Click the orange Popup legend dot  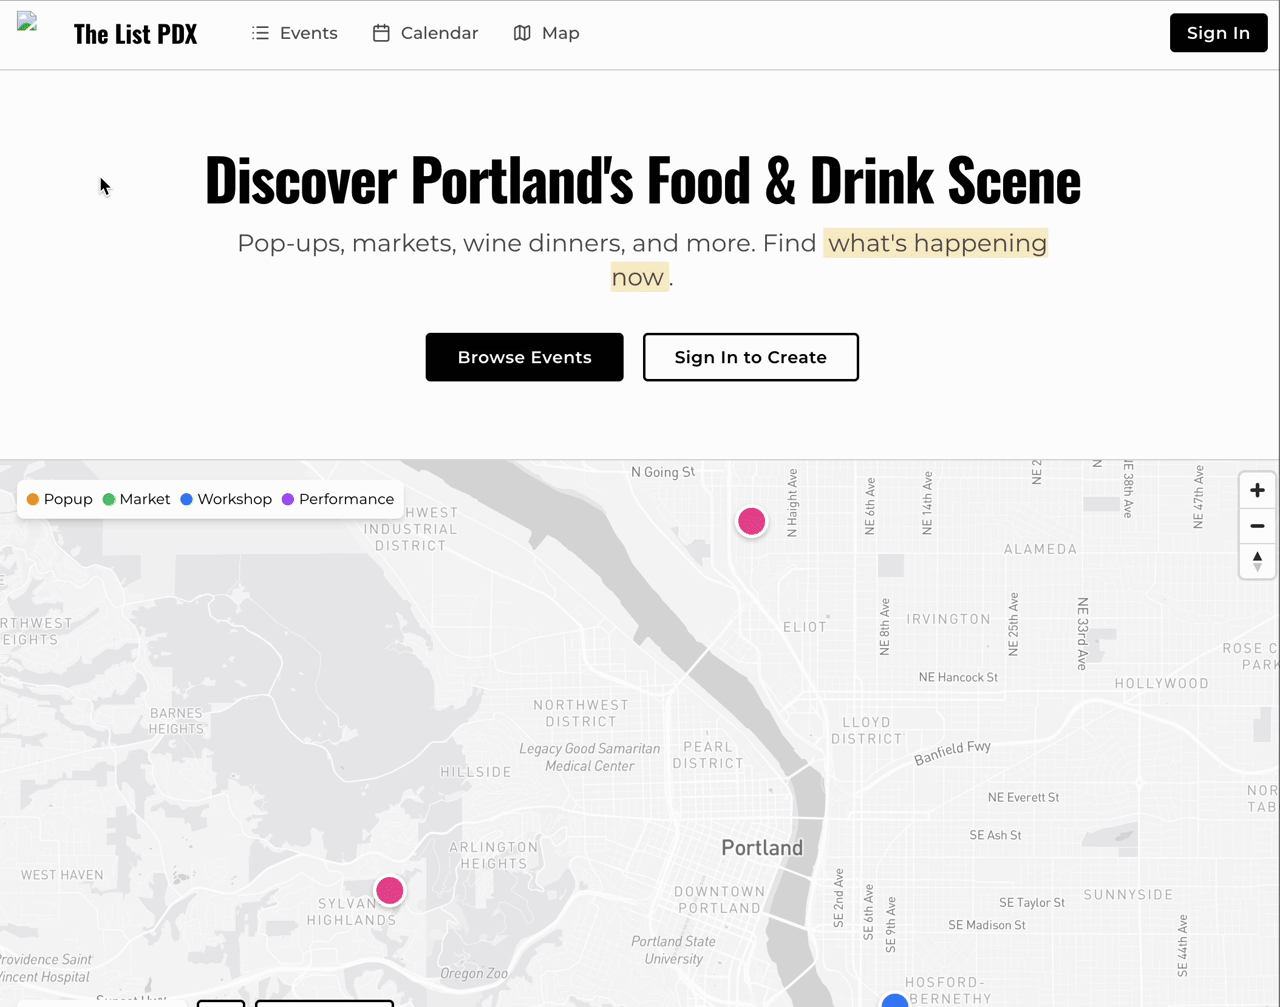click(x=33, y=499)
